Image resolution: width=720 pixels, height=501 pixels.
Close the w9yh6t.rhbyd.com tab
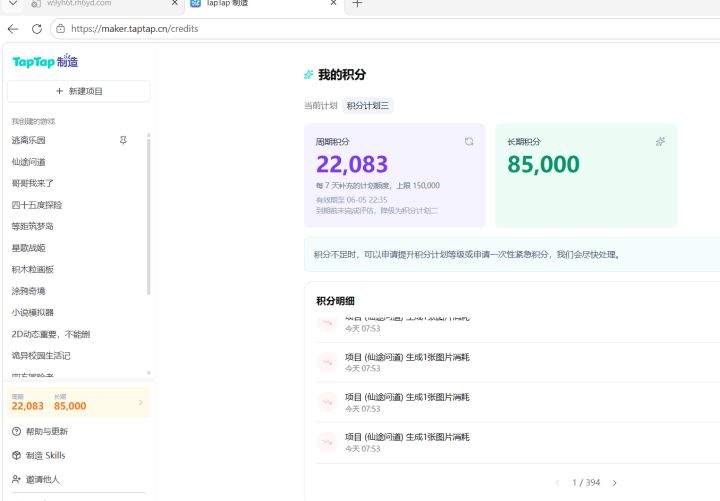pyautogui.click(x=174, y=3)
